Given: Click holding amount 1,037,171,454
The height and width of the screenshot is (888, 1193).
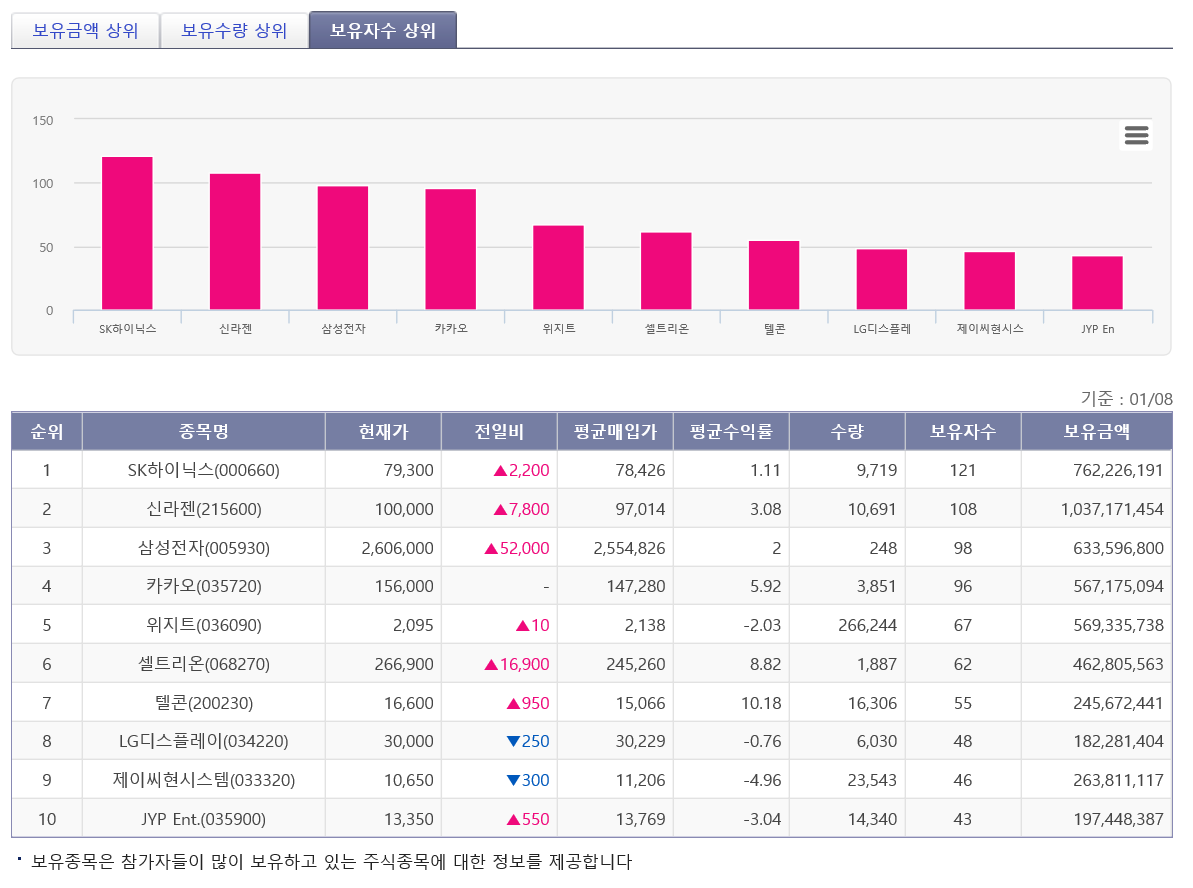Looking at the screenshot, I should click(1112, 509).
